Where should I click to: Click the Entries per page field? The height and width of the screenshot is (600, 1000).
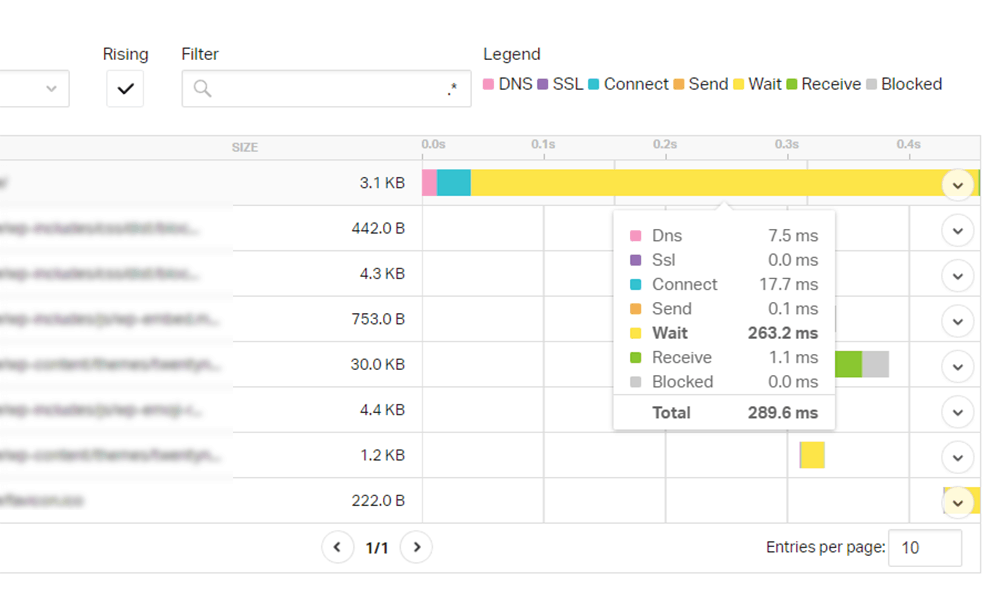(x=925, y=548)
